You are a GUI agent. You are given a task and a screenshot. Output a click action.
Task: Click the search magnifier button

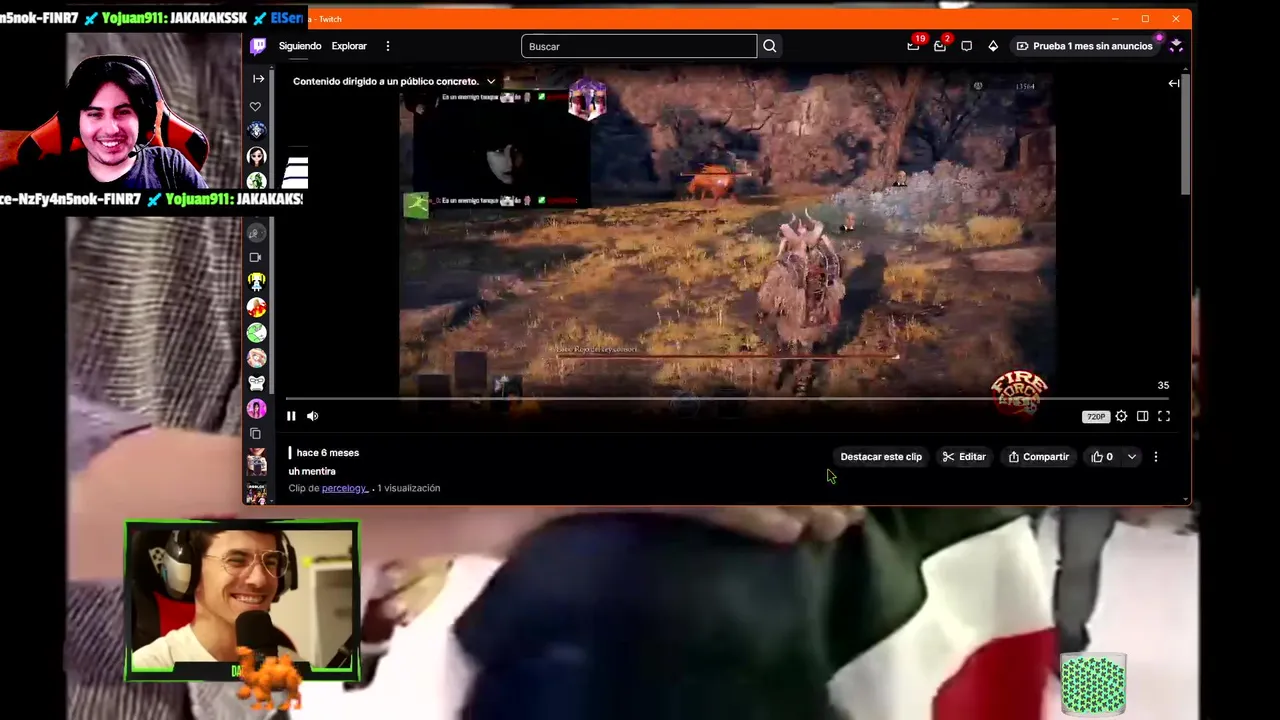(770, 46)
